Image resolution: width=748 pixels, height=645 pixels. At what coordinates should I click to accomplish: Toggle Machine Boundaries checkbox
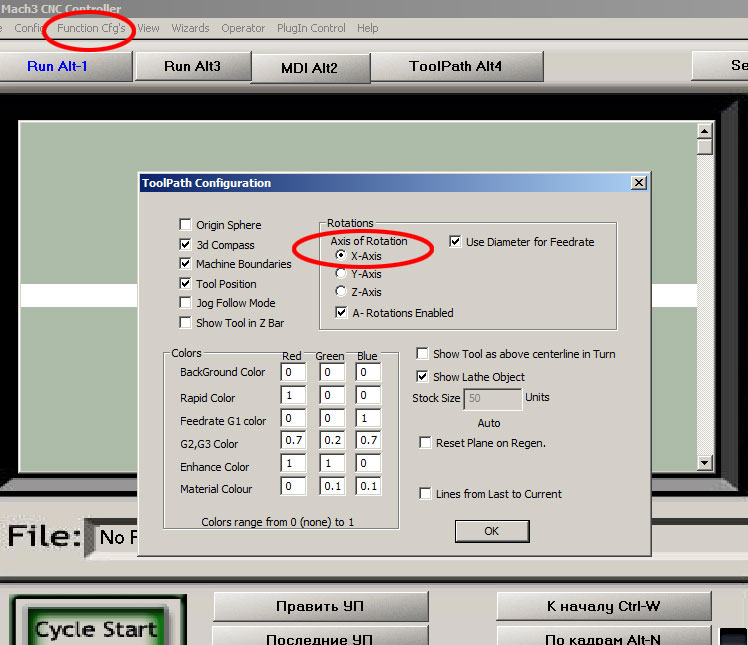click(x=185, y=264)
